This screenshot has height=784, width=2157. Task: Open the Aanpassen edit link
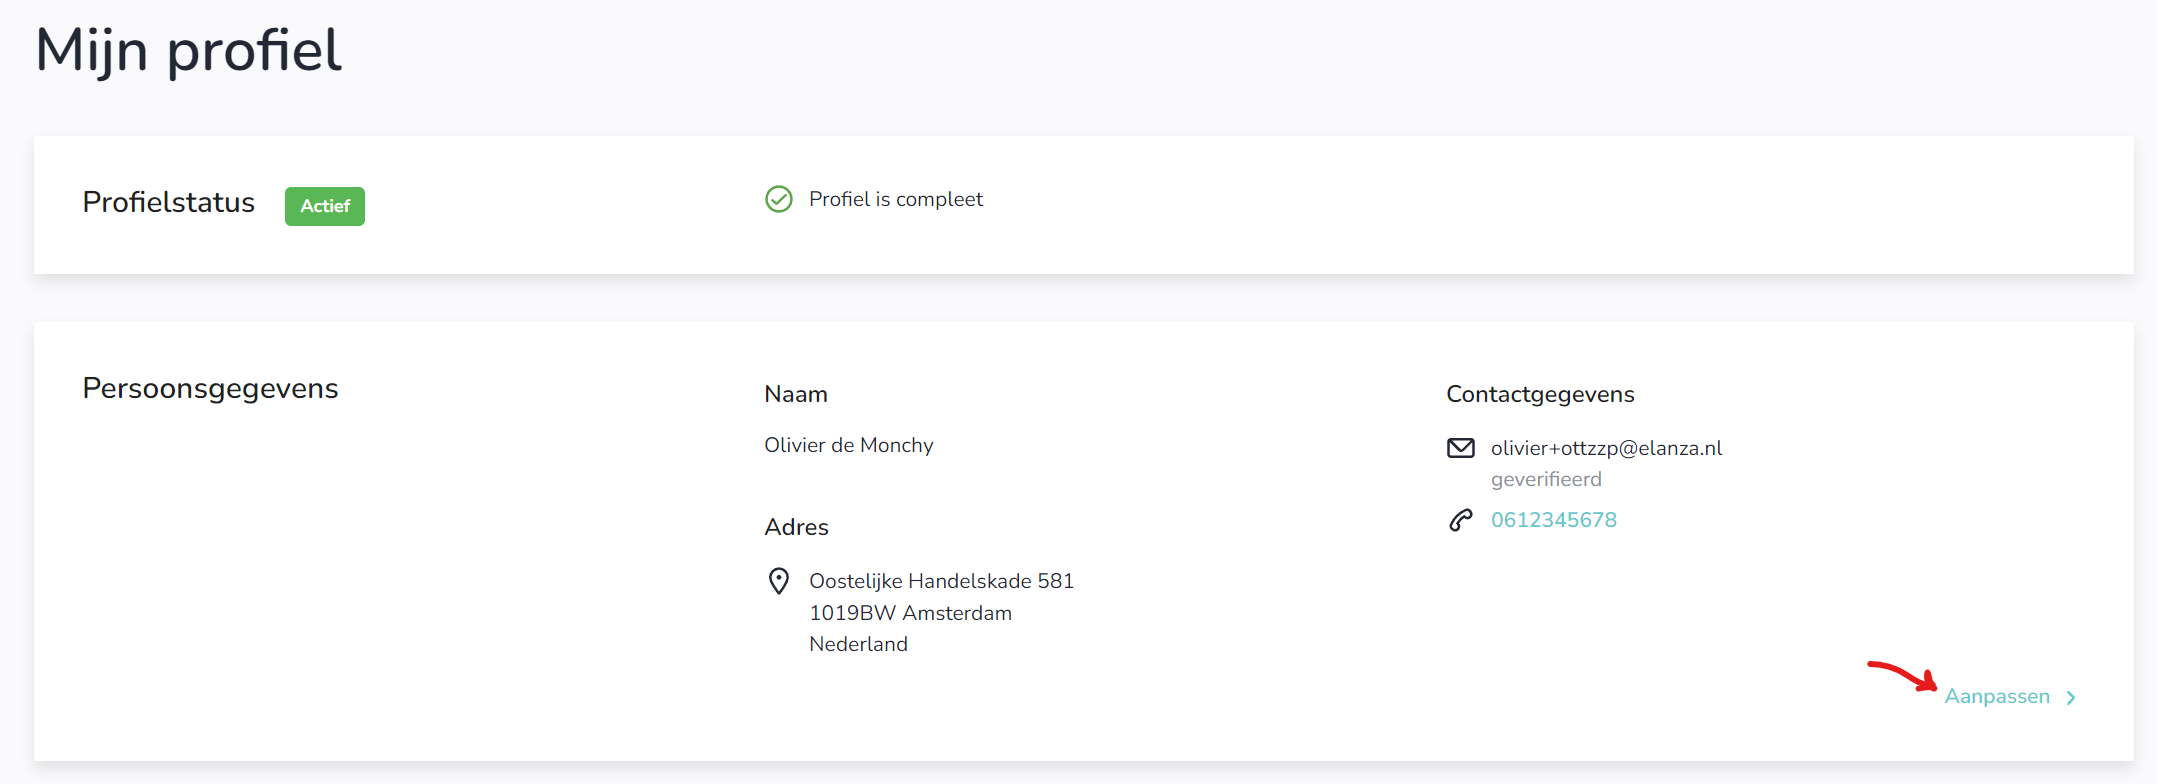[x=1996, y=697]
